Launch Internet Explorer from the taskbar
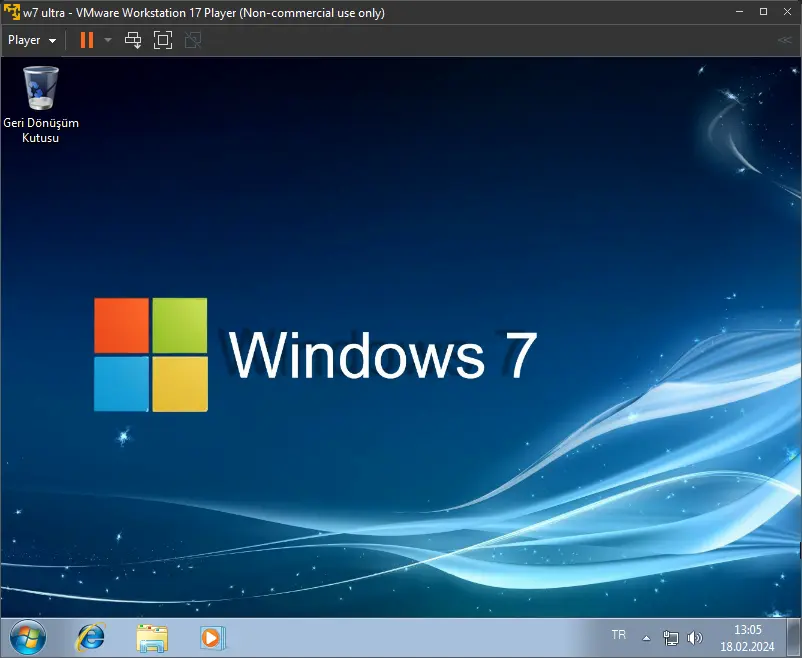The height and width of the screenshot is (658, 802). coord(91,638)
